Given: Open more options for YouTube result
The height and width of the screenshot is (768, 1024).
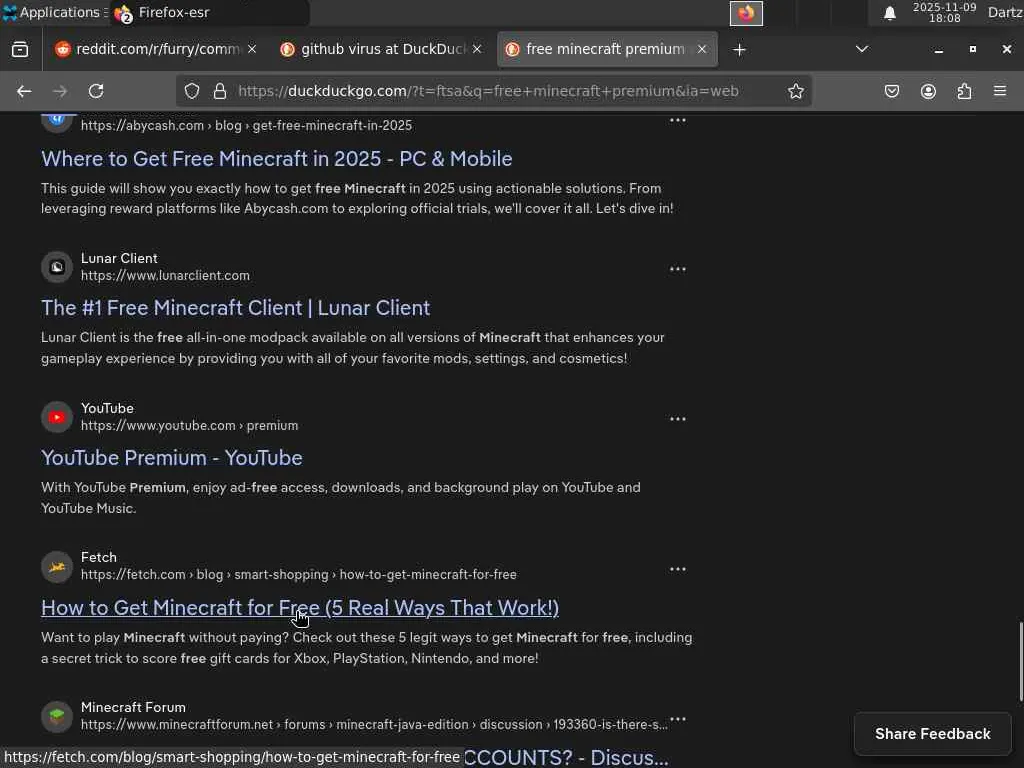Looking at the screenshot, I should pos(677,419).
